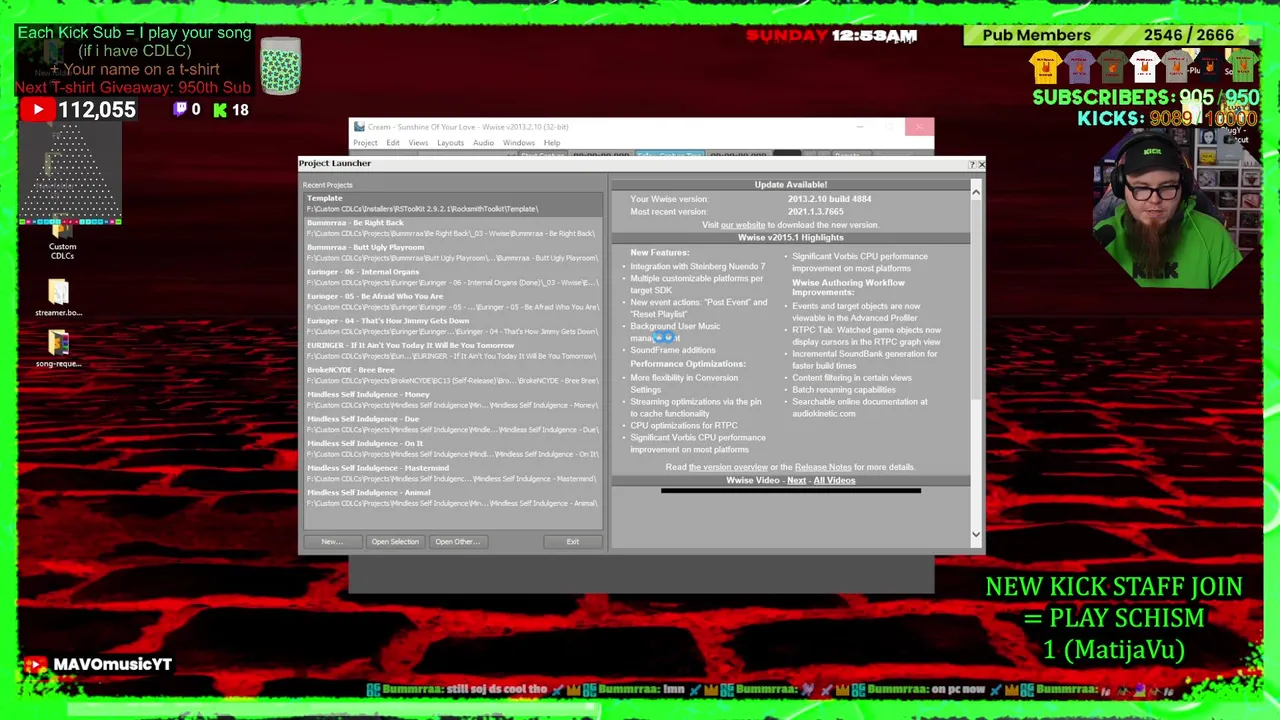Click the All Videos link
The image size is (1280, 720).
[x=834, y=481]
